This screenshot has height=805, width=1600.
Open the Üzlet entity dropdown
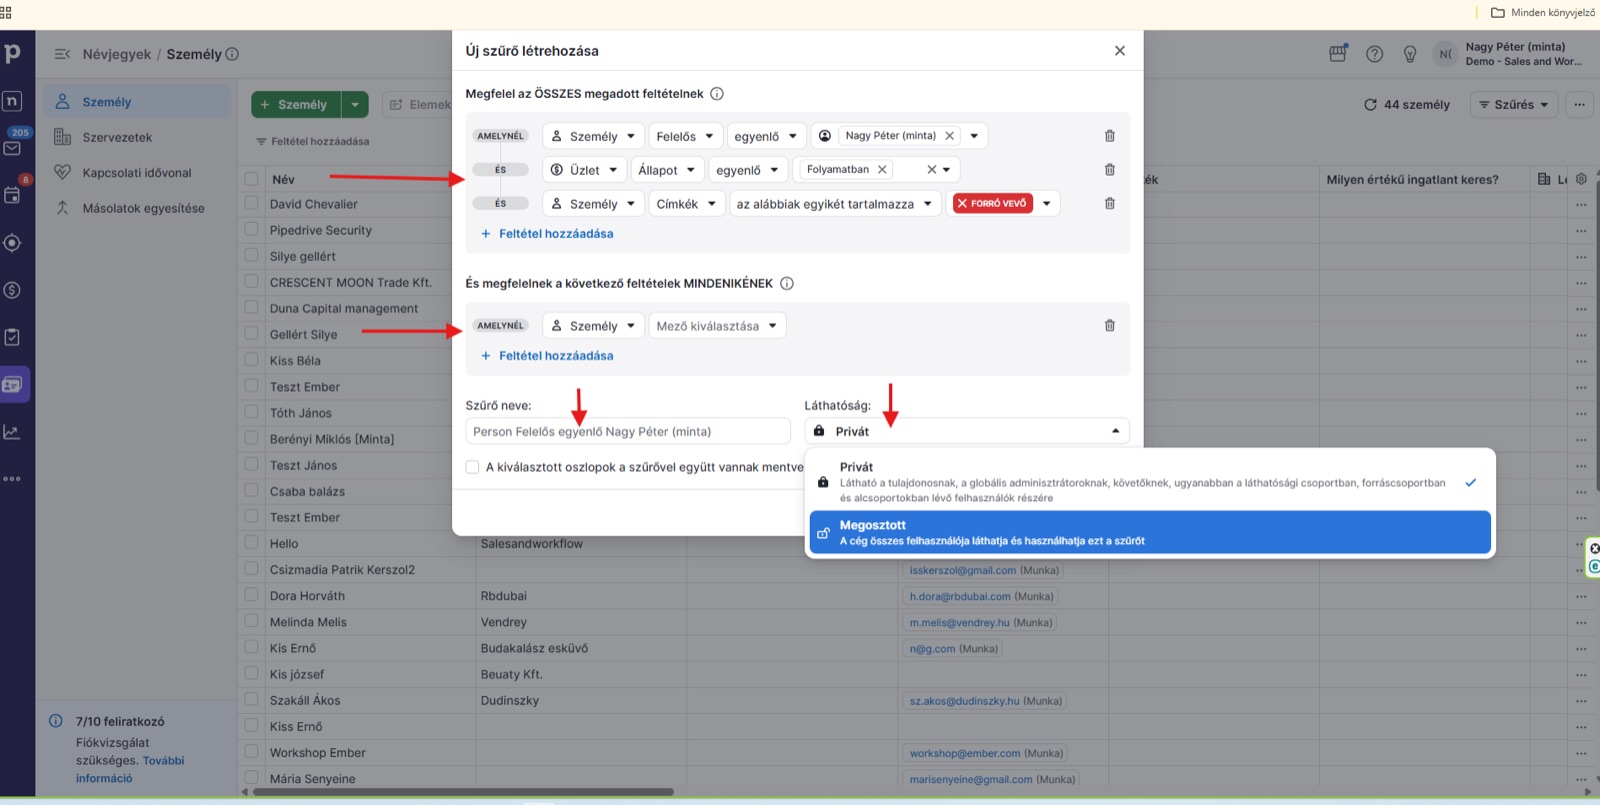point(585,170)
